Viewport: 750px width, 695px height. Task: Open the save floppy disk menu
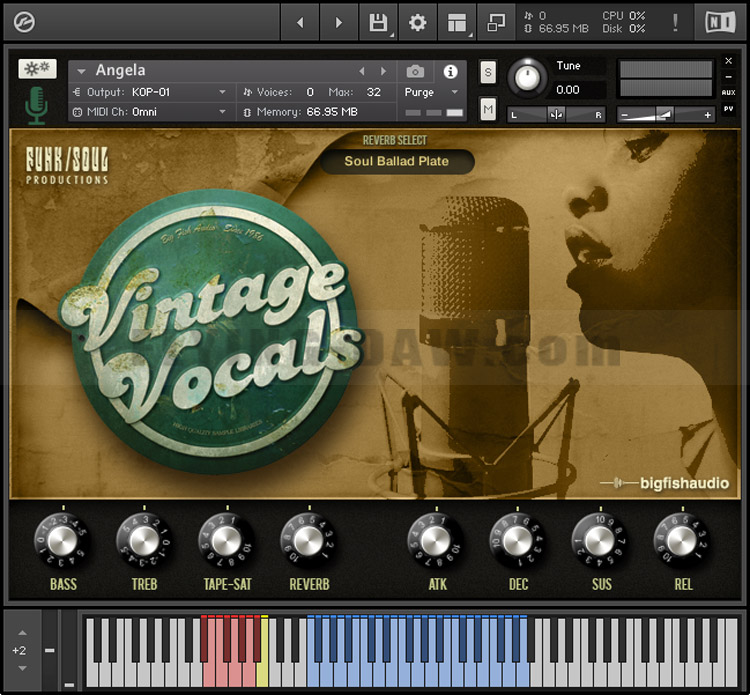click(378, 22)
